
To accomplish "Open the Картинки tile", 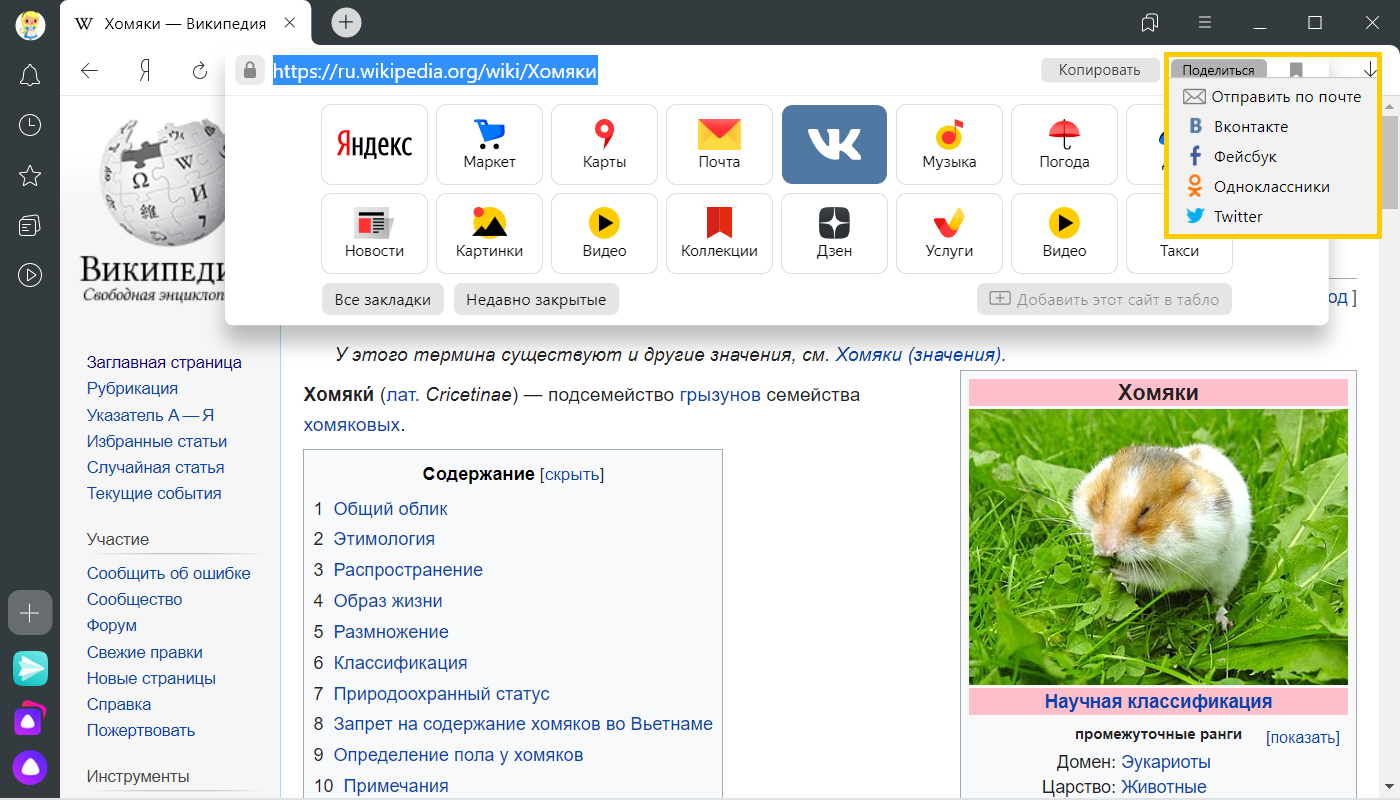I will (x=489, y=234).
